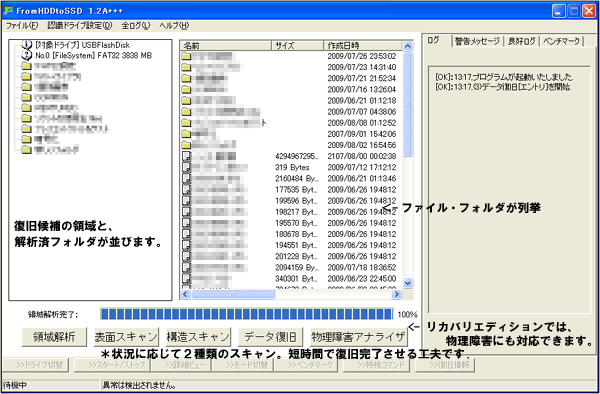Screen dimensions: 600x394
Task: Open the ヘルプ(H) menu
Action: click(174, 26)
